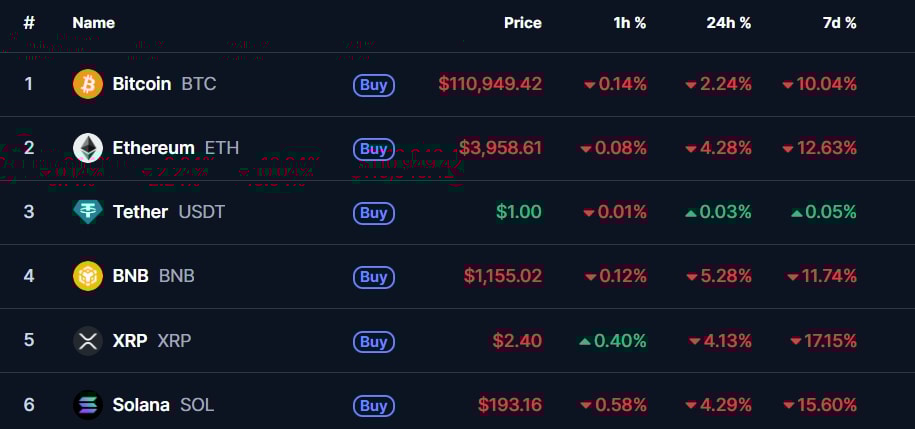Click the Ethereum diamond logo icon

[88, 148]
